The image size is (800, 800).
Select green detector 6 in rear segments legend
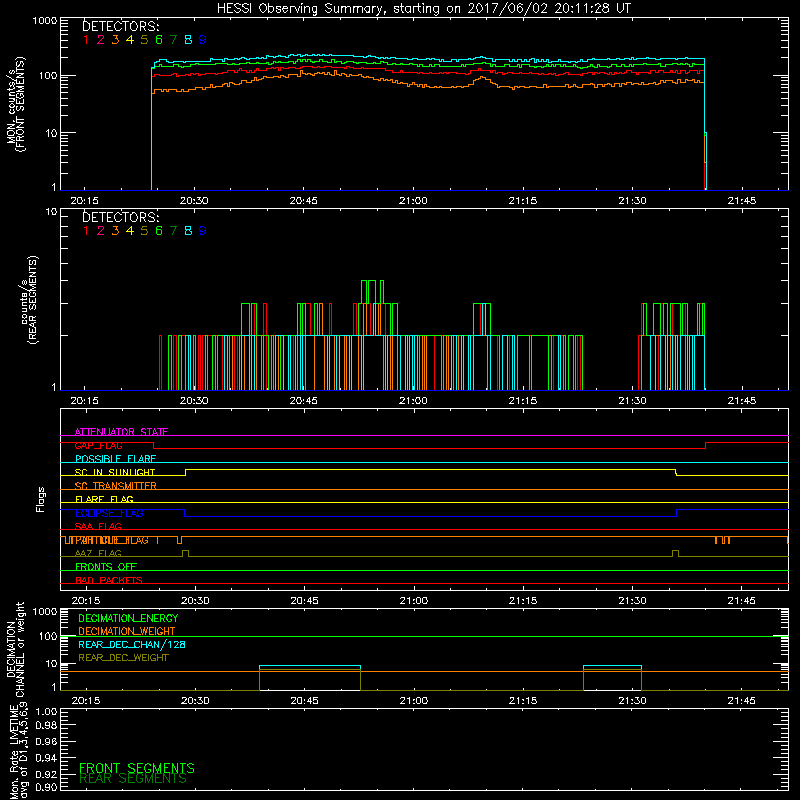[x=159, y=231]
